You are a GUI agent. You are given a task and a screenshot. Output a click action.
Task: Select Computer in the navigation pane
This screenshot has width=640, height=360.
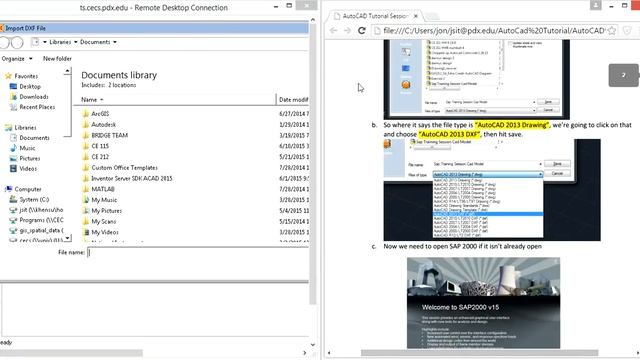click(28, 189)
